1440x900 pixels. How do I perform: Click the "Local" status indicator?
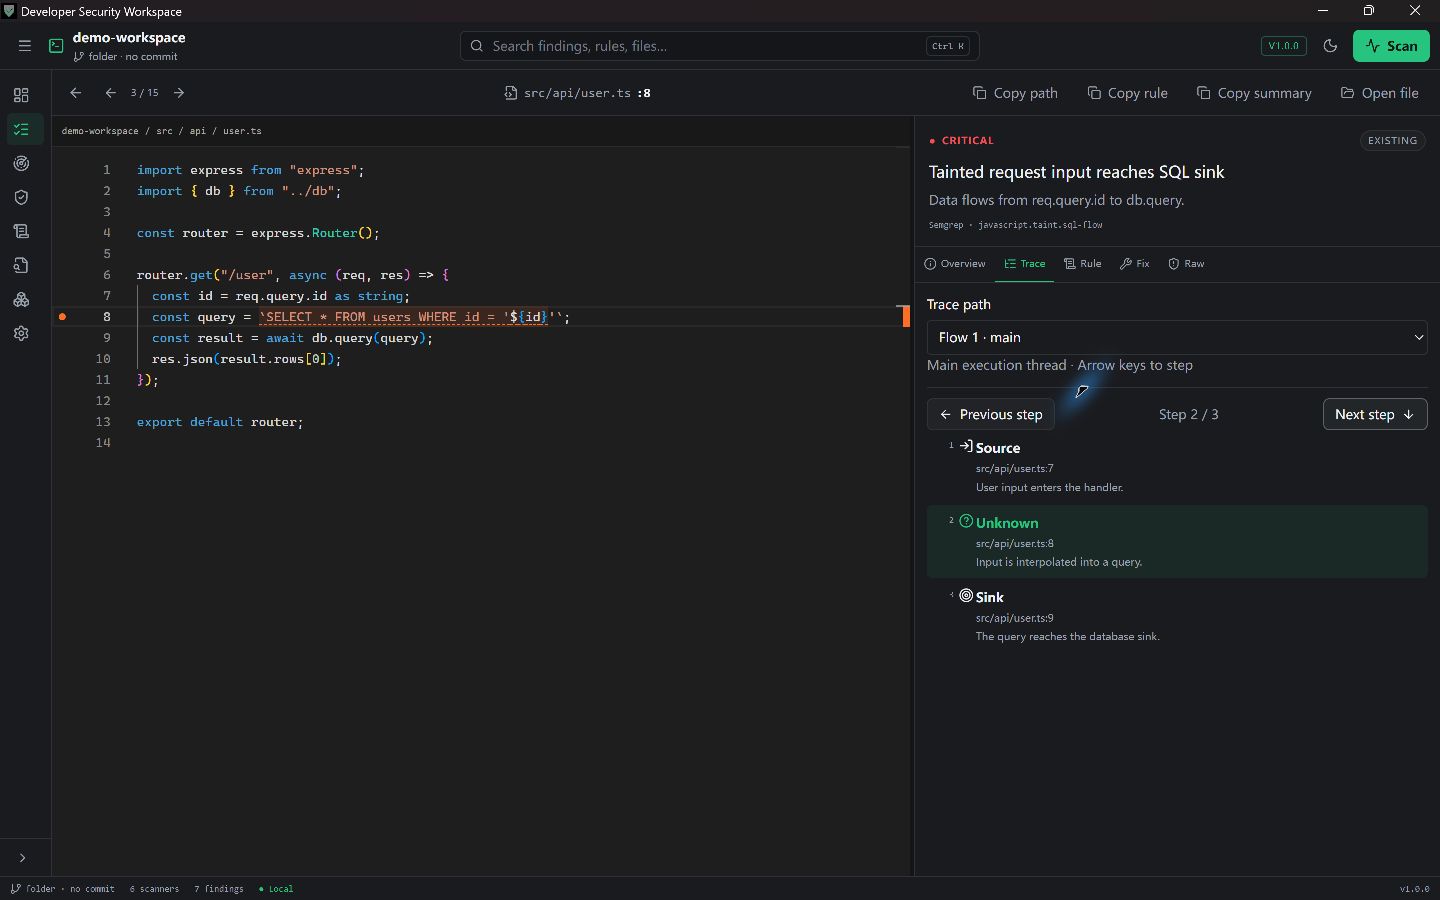click(277, 889)
